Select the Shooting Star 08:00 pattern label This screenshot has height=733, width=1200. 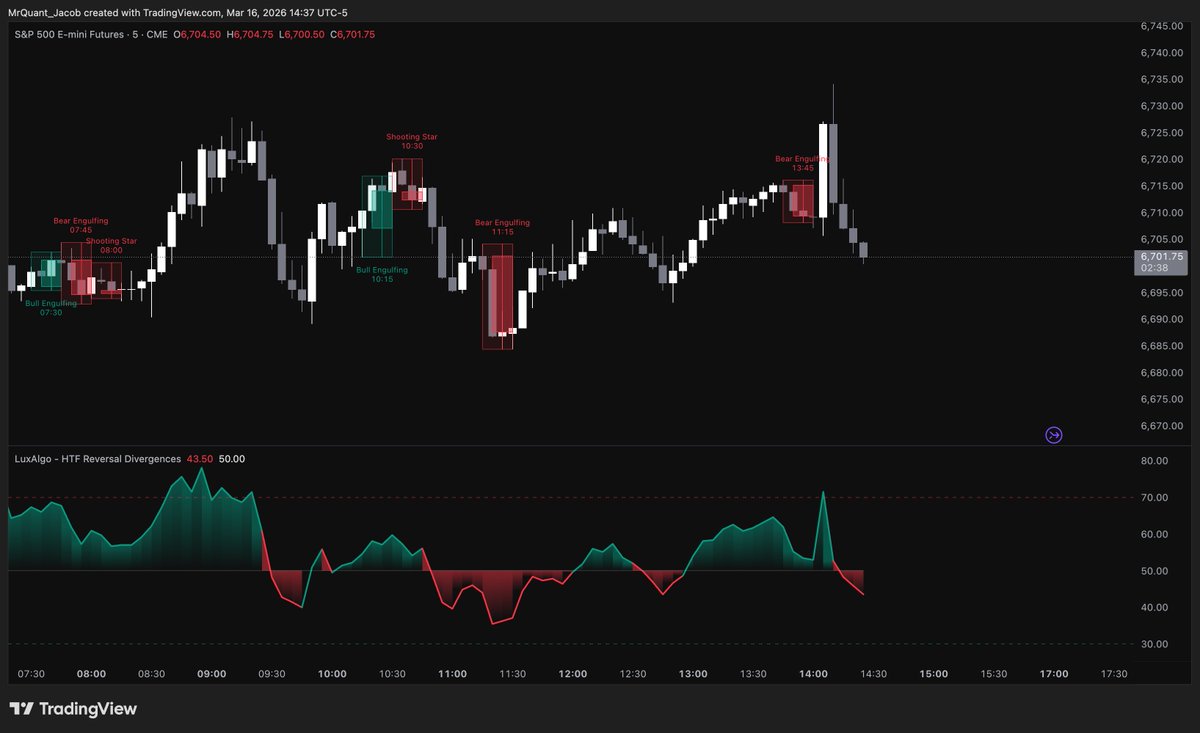[111, 245]
